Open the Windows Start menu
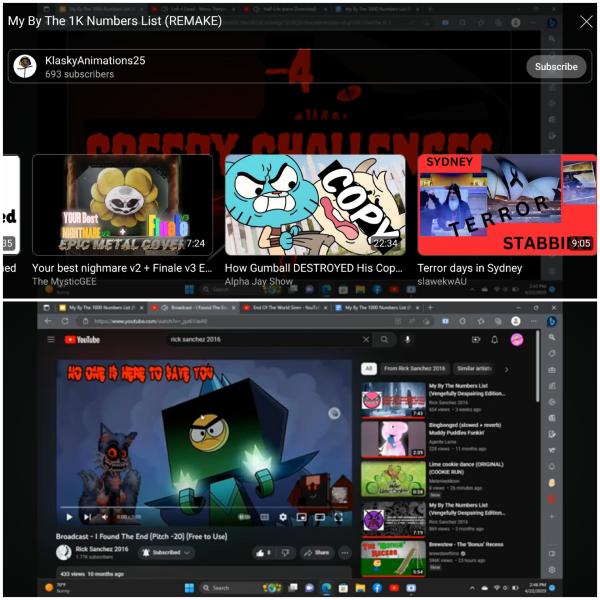The height and width of the screenshot is (600, 600). 189,587
